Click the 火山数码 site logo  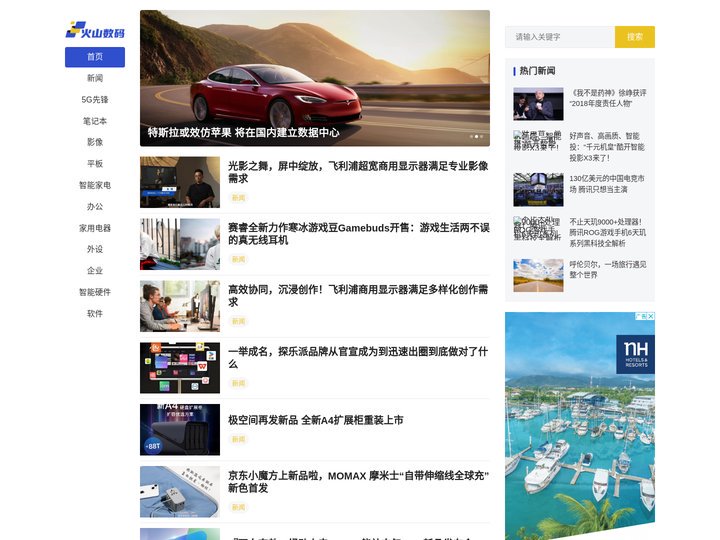tap(95, 30)
